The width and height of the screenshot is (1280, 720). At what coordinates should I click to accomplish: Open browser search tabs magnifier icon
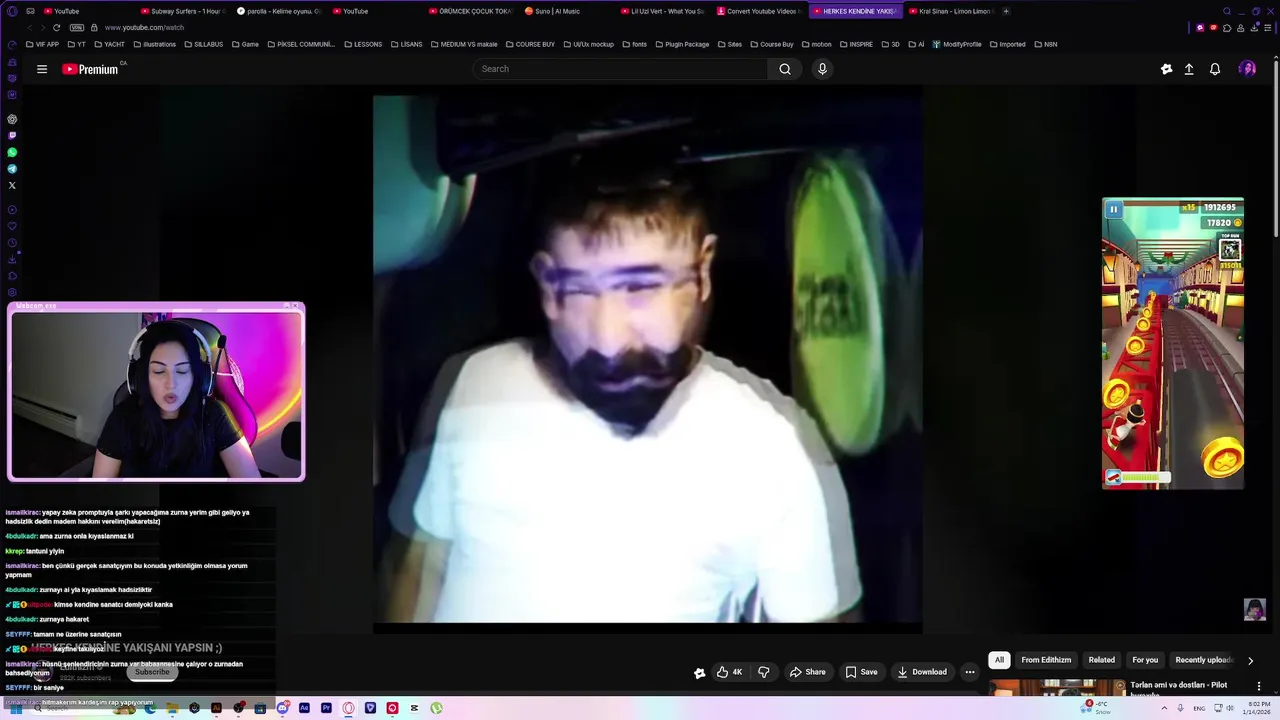click(x=1227, y=11)
